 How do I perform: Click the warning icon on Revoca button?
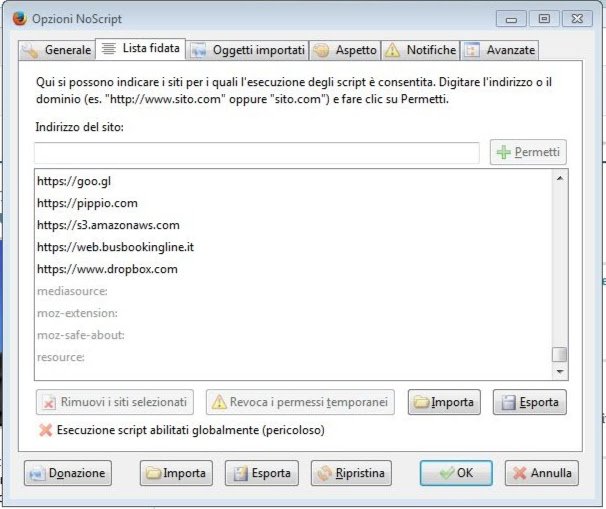click(x=219, y=402)
